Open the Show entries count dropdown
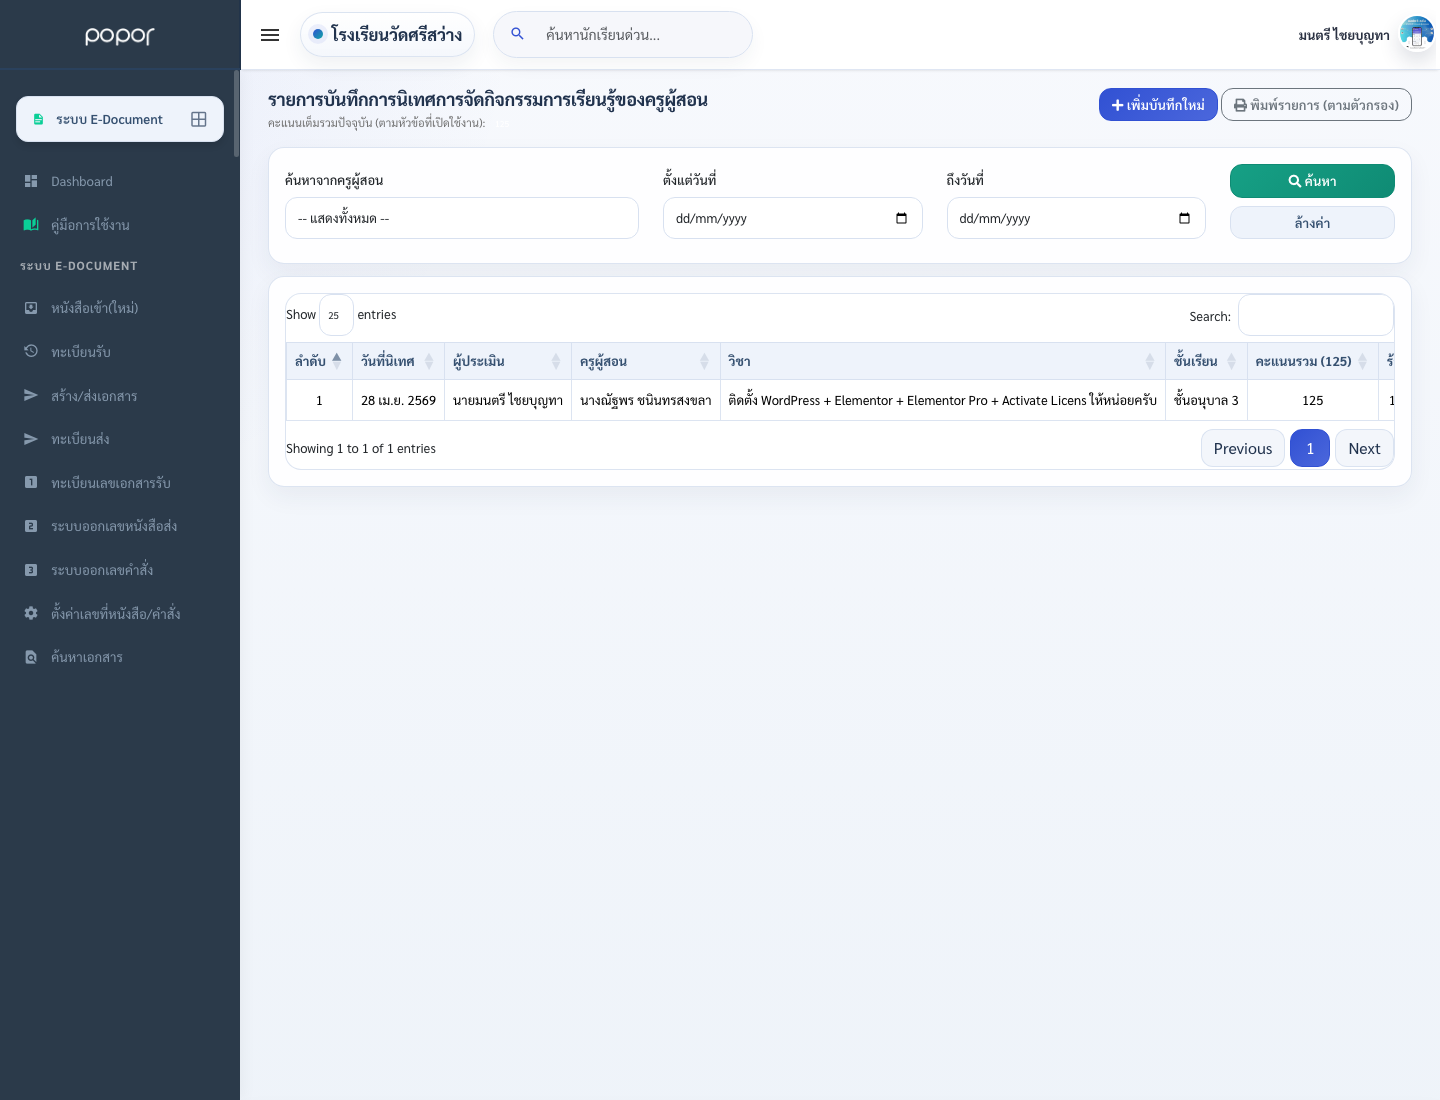Image resolution: width=1440 pixels, height=1100 pixels. (x=336, y=315)
